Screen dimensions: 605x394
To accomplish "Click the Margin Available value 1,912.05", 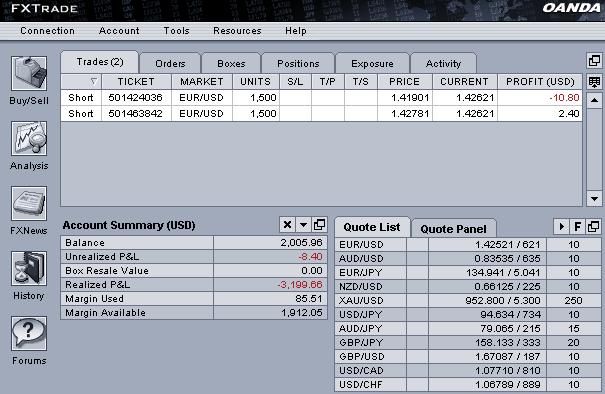I will 302,313.
